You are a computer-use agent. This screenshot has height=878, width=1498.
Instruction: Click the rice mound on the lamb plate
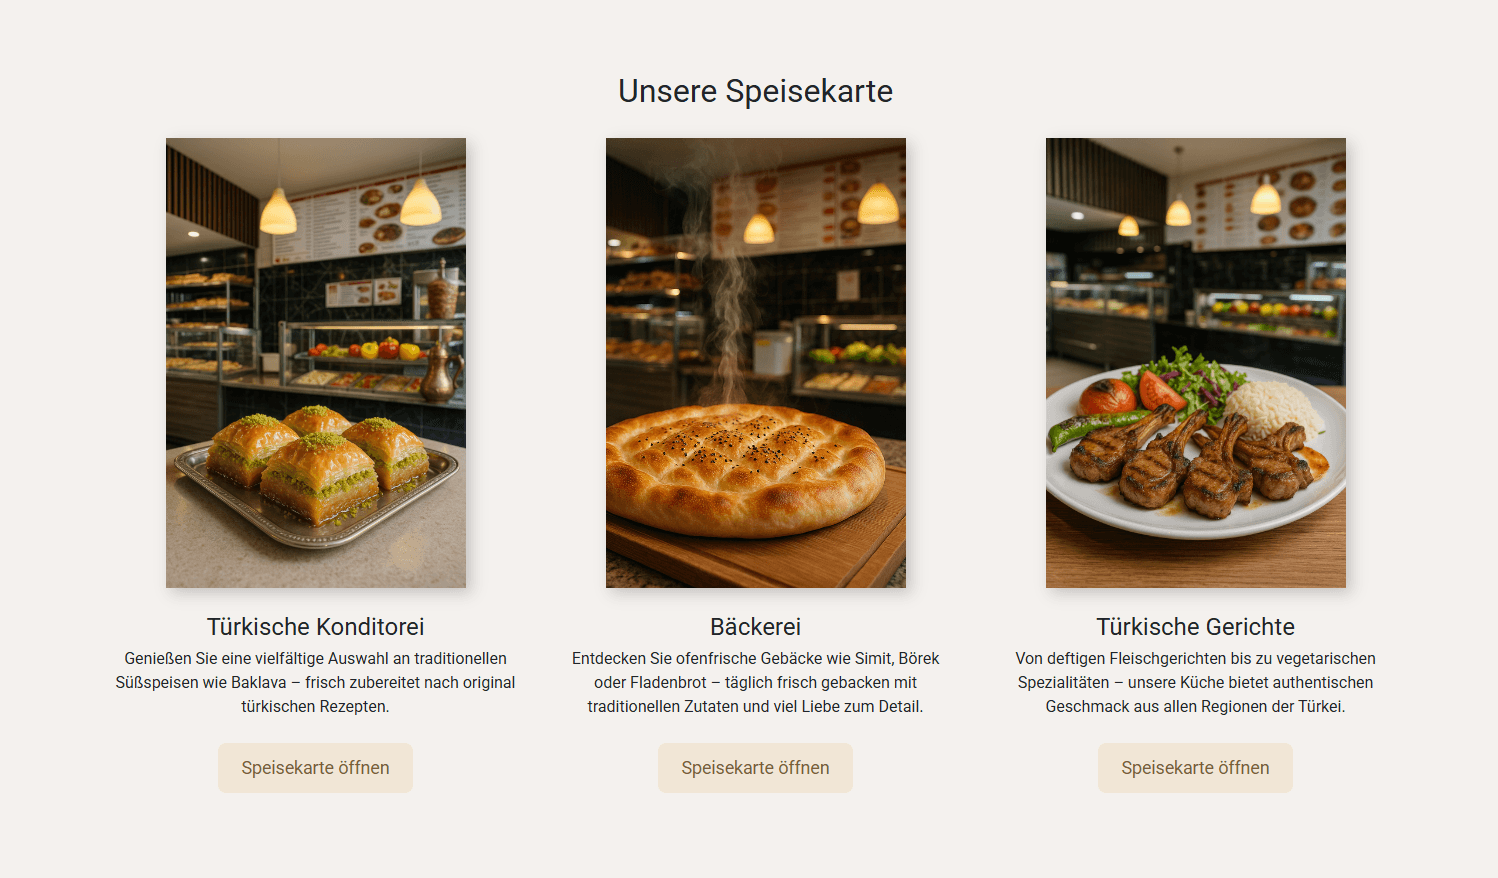click(1272, 408)
